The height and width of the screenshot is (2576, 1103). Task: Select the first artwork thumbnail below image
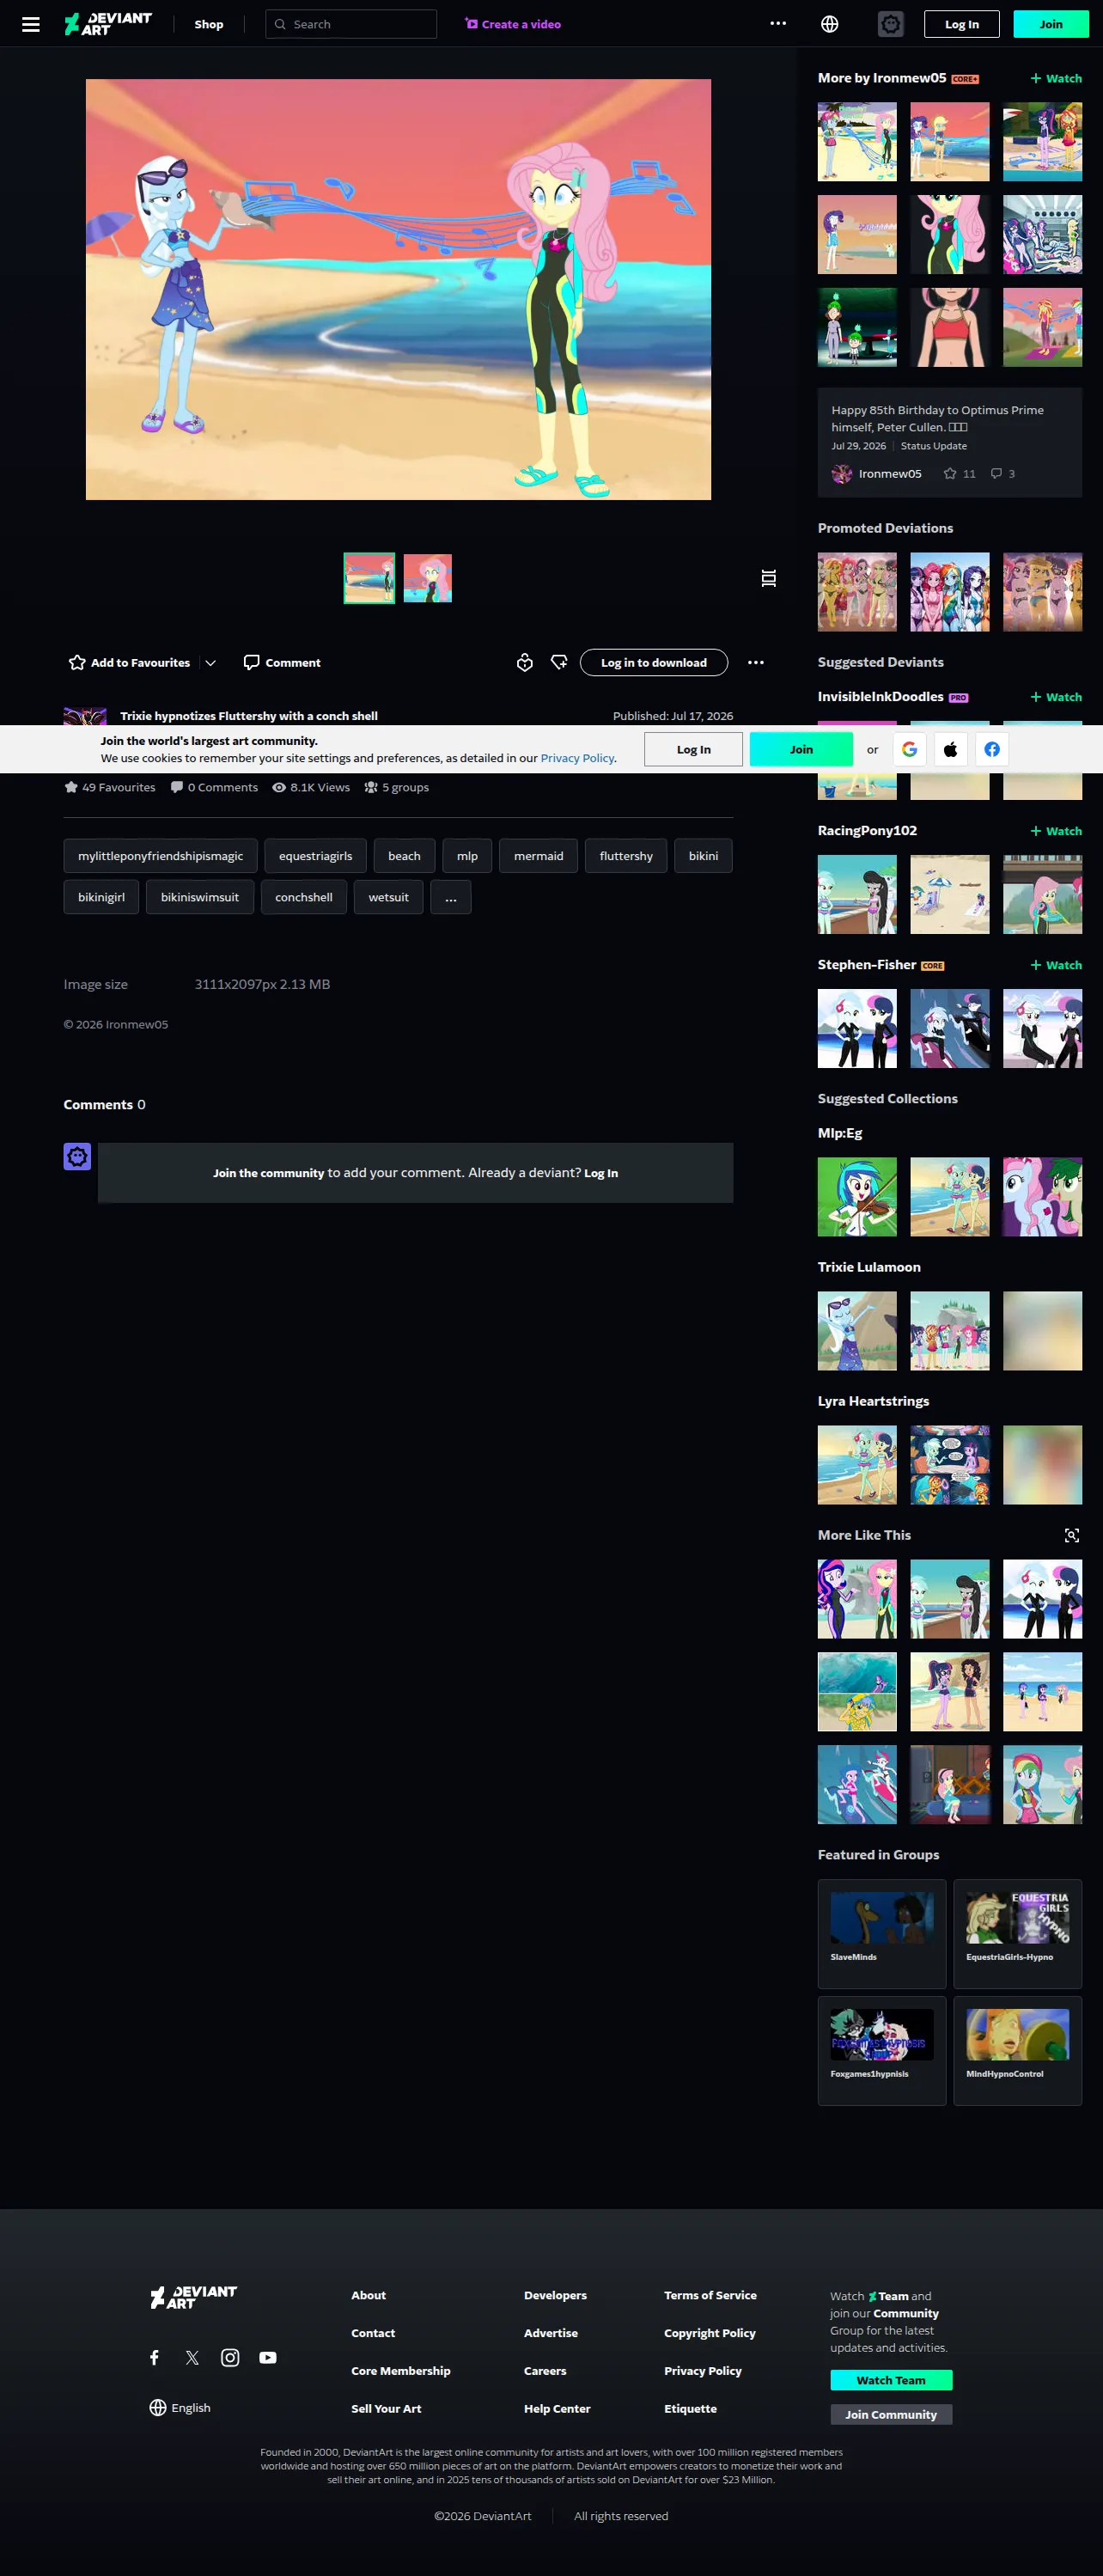click(x=370, y=578)
